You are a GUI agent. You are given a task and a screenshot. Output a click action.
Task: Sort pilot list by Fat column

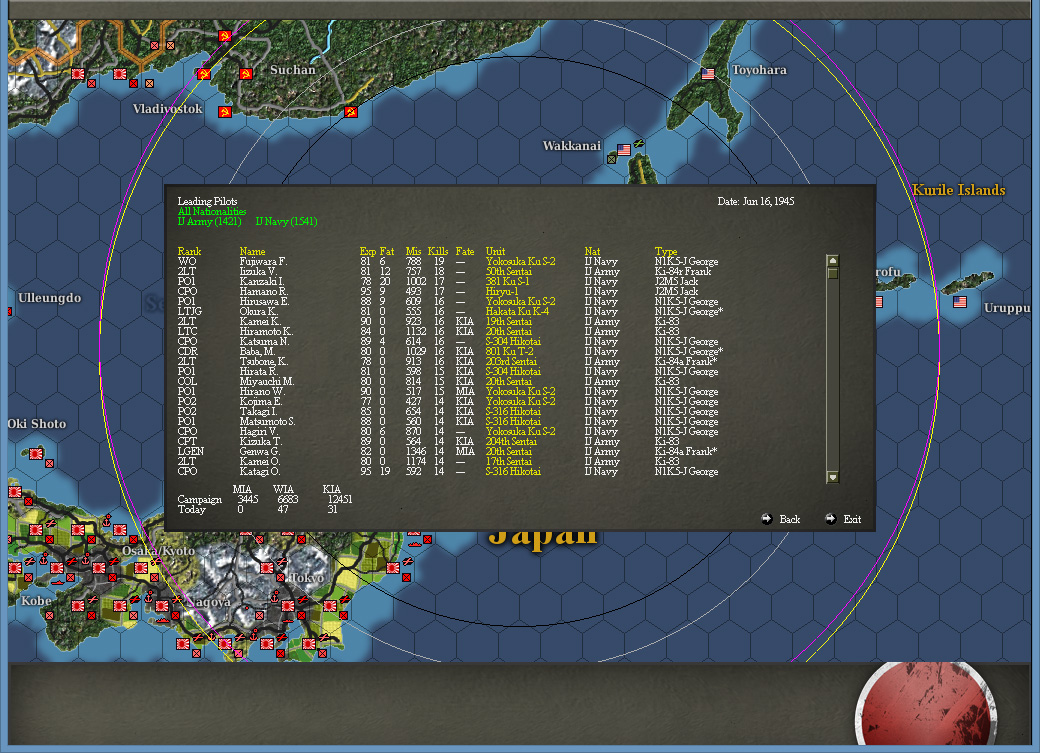387,251
